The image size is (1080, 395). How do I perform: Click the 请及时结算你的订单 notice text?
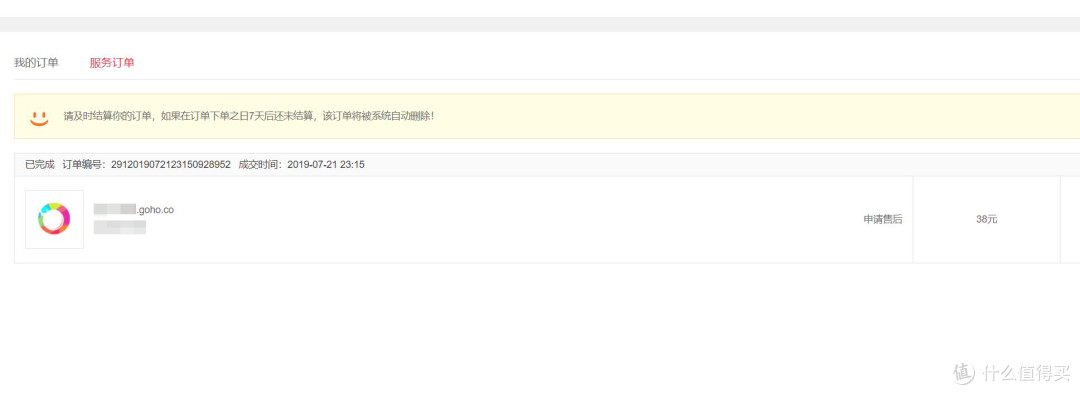click(249, 116)
